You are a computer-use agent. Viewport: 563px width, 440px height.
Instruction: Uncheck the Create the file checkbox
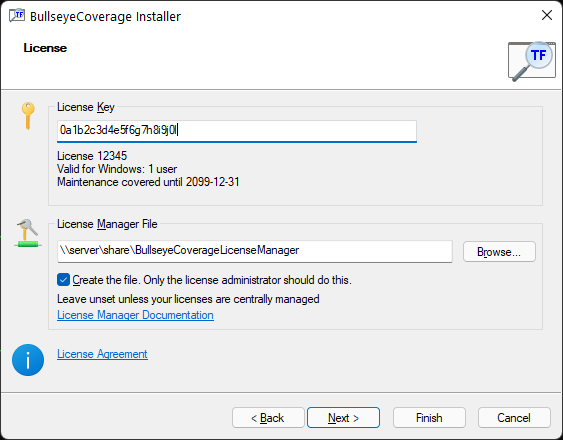(63, 280)
